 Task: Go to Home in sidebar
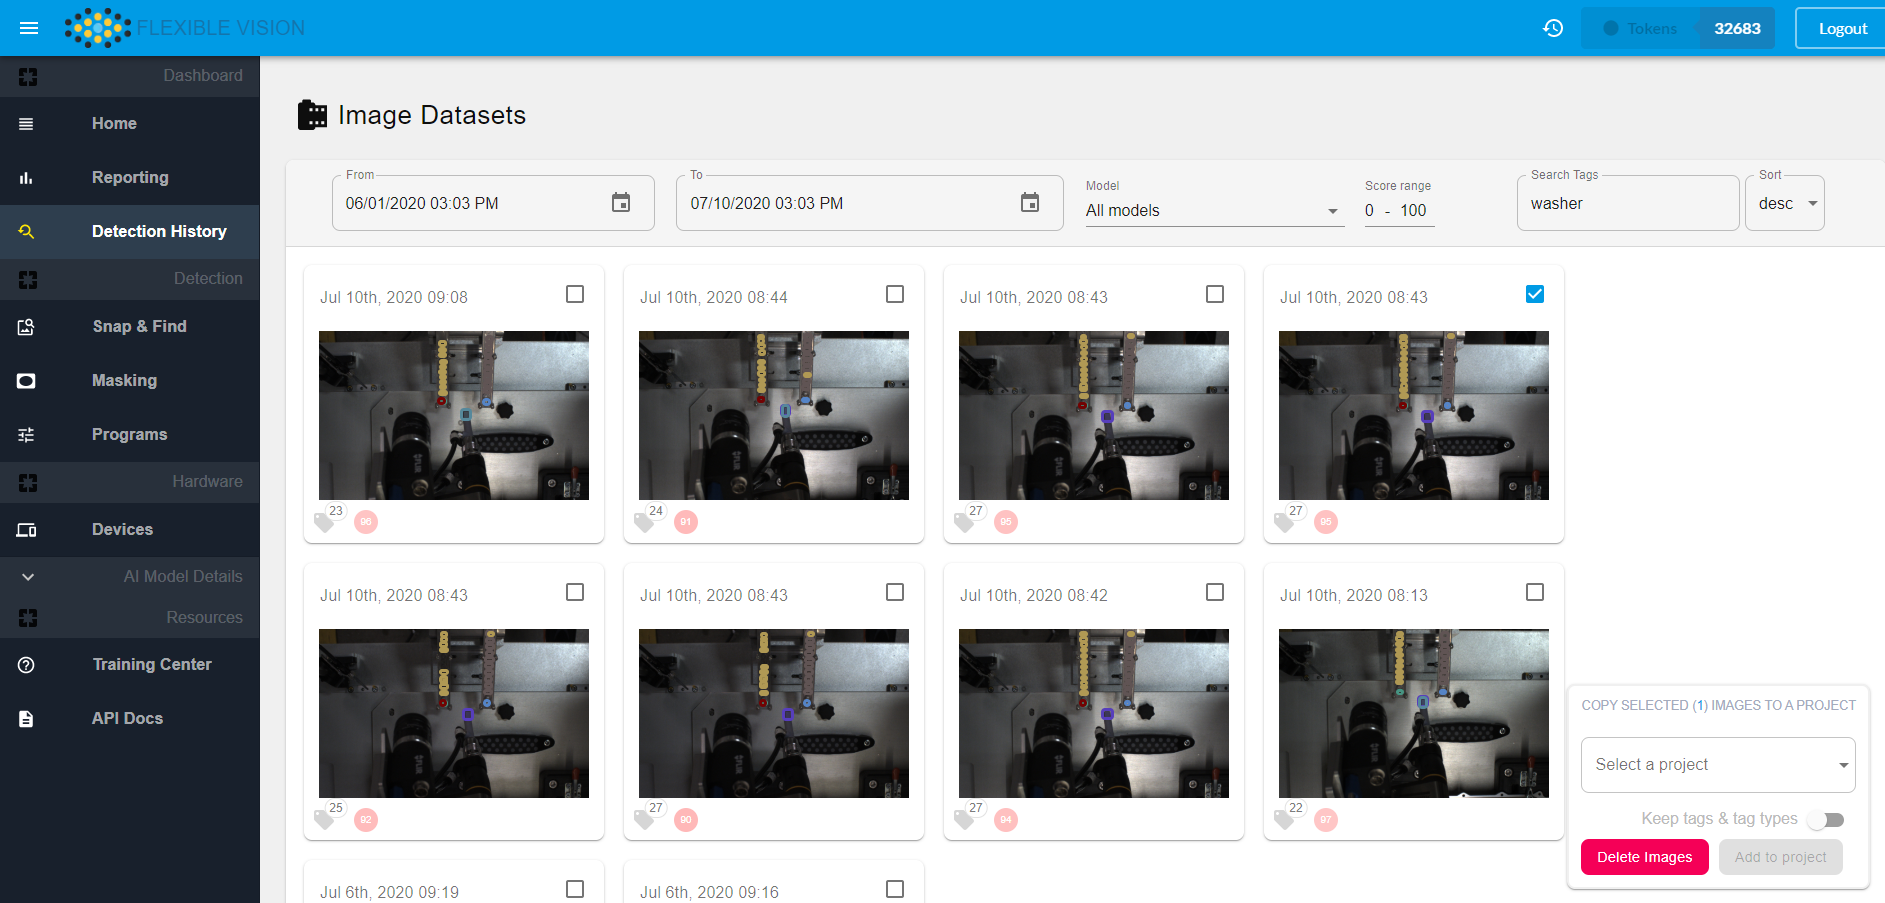point(114,124)
